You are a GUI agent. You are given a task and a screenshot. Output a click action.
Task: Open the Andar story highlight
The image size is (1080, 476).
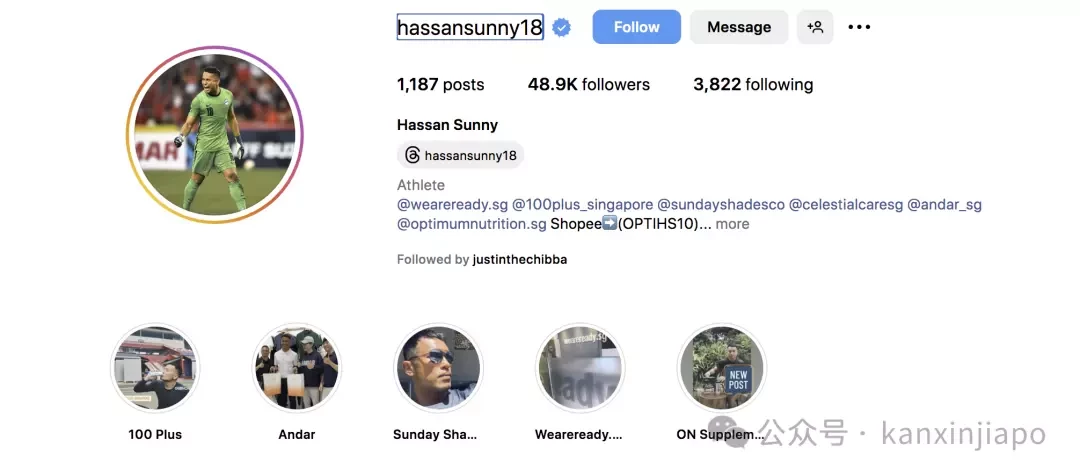click(x=297, y=367)
